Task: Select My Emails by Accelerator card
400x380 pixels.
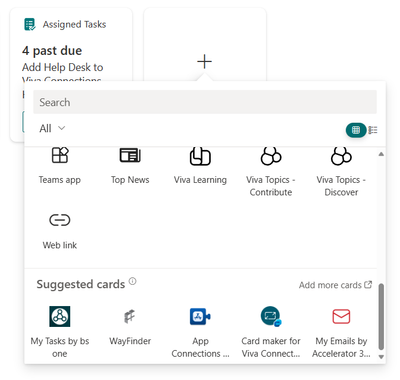Action: tap(341, 332)
